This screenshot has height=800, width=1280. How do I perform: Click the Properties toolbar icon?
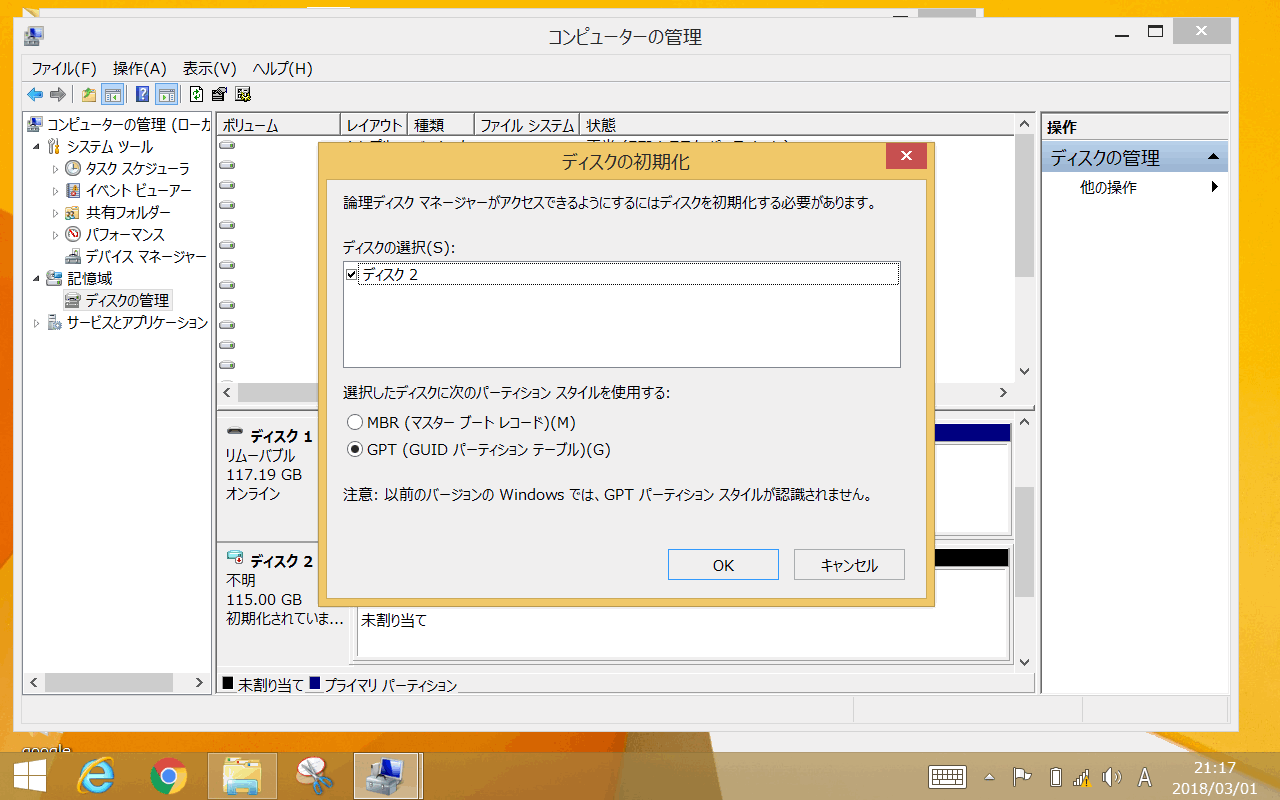click(x=219, y=95)
